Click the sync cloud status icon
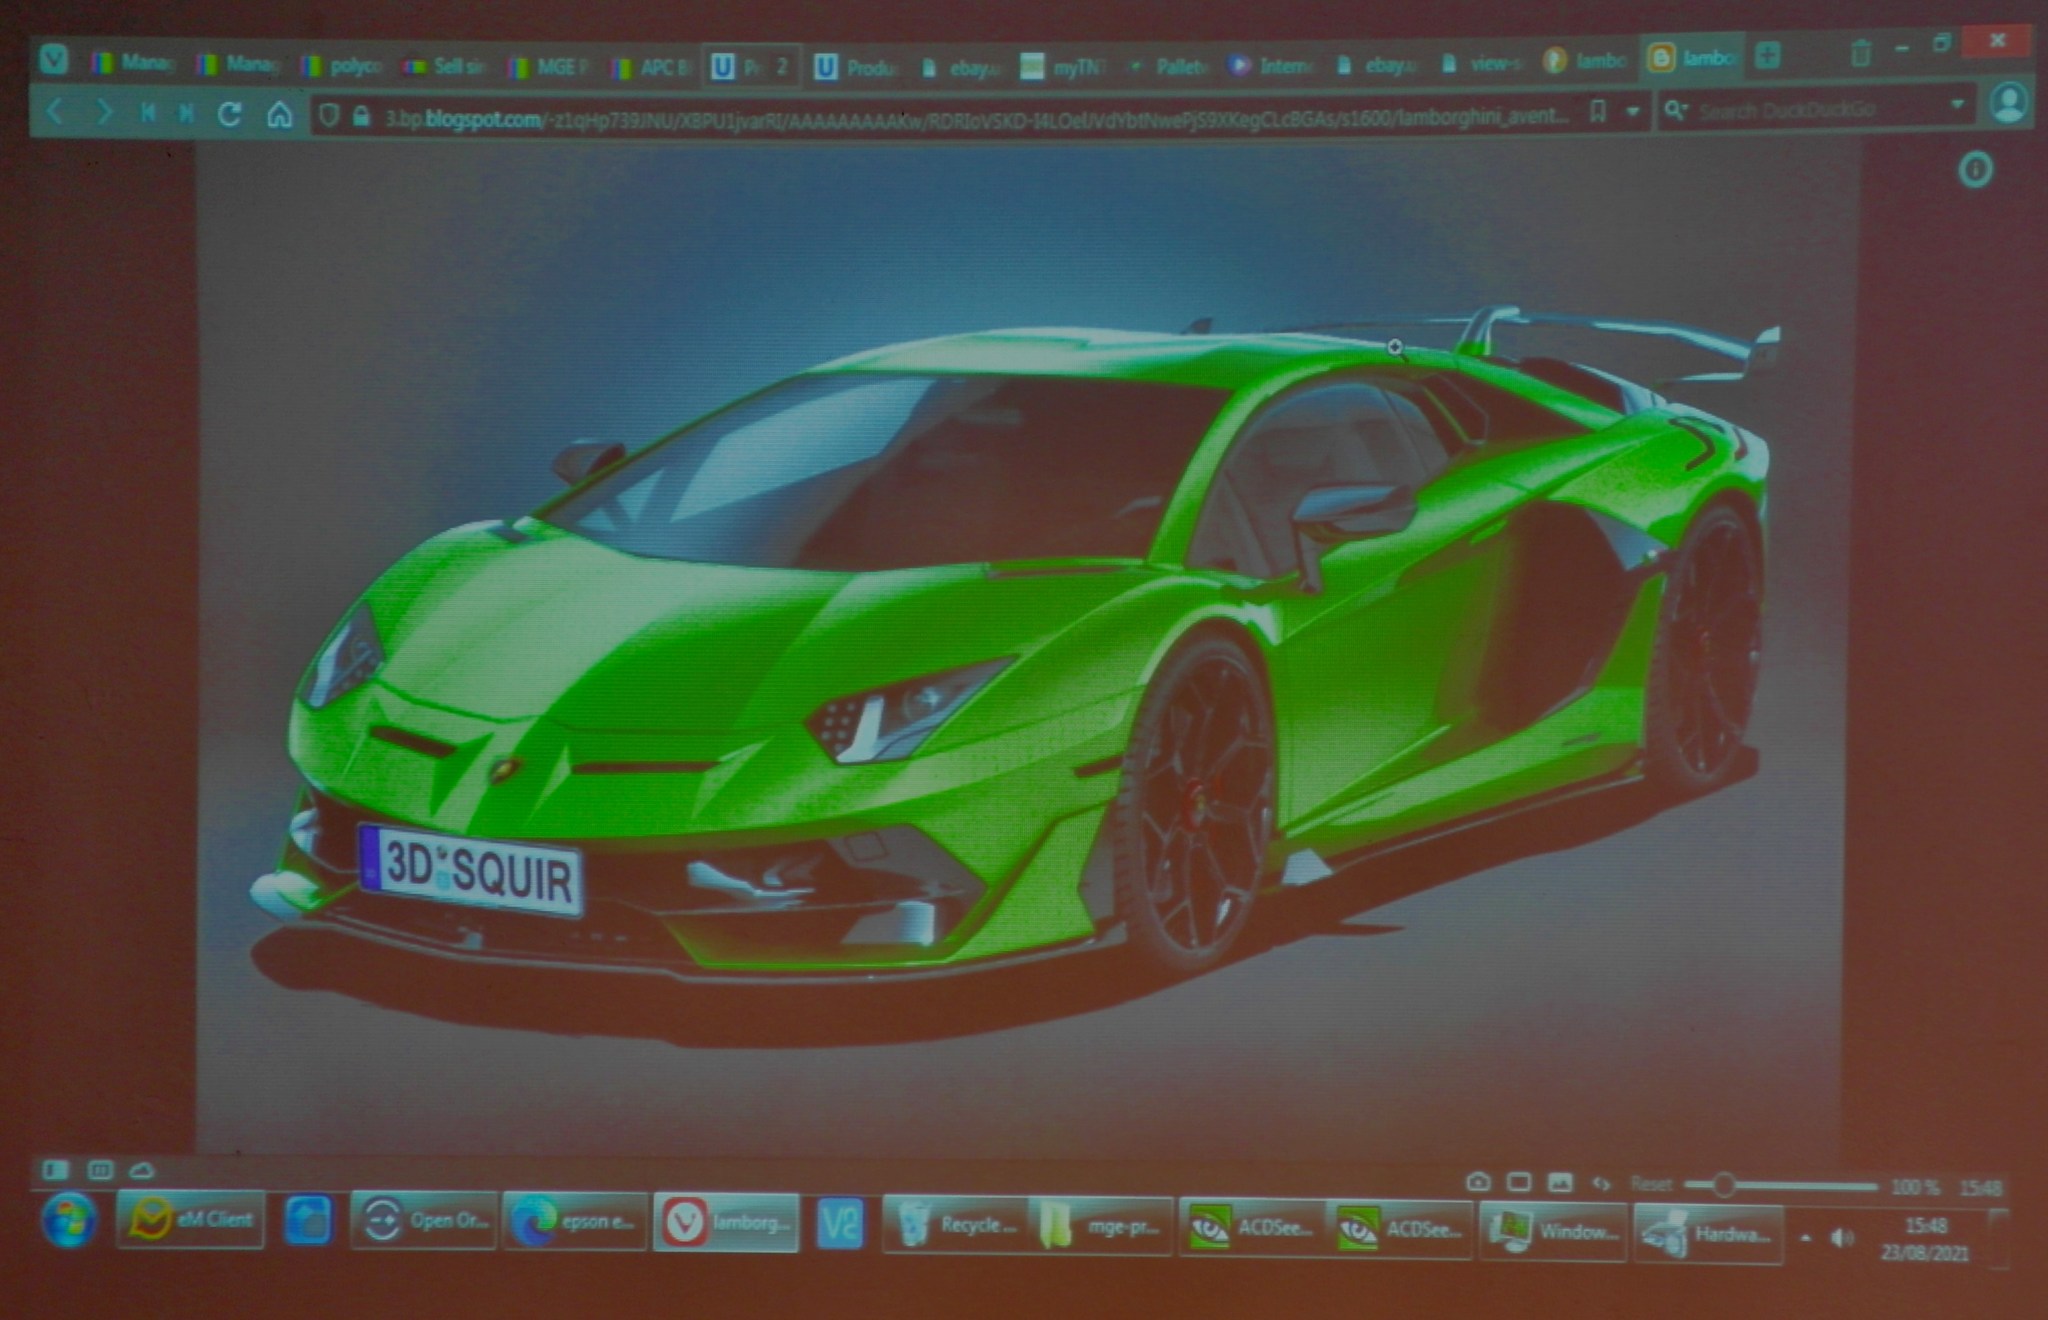 coord(141,1169)
